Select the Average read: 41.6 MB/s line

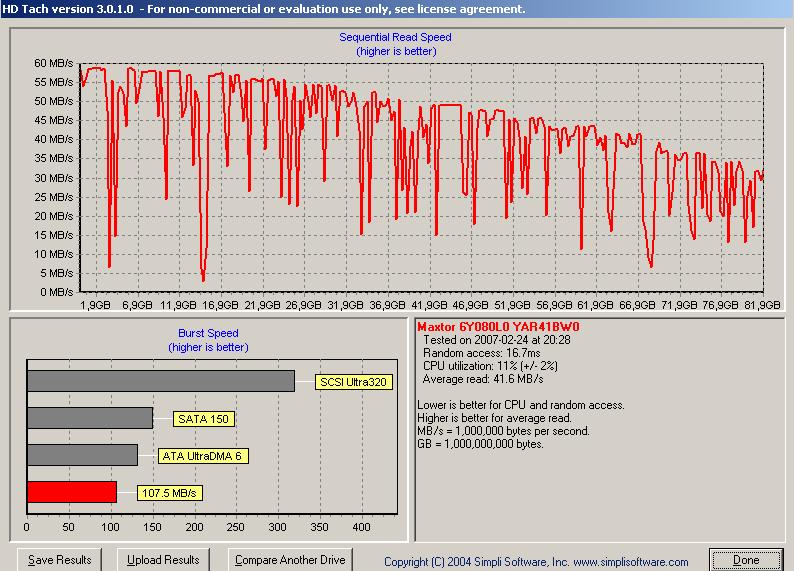coord(483,379)
